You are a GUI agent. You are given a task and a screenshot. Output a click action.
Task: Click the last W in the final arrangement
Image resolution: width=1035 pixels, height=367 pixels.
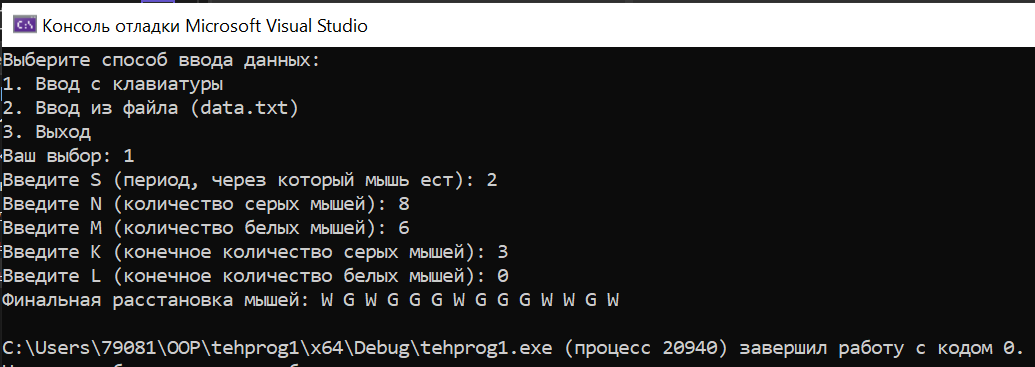click(613, 300)
